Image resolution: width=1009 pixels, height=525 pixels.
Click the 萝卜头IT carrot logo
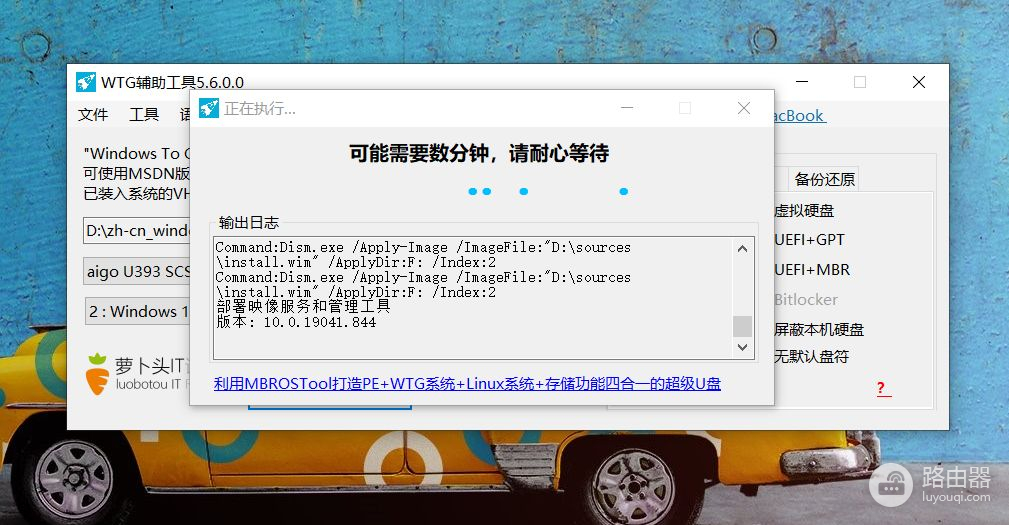(x=97, y=374)
